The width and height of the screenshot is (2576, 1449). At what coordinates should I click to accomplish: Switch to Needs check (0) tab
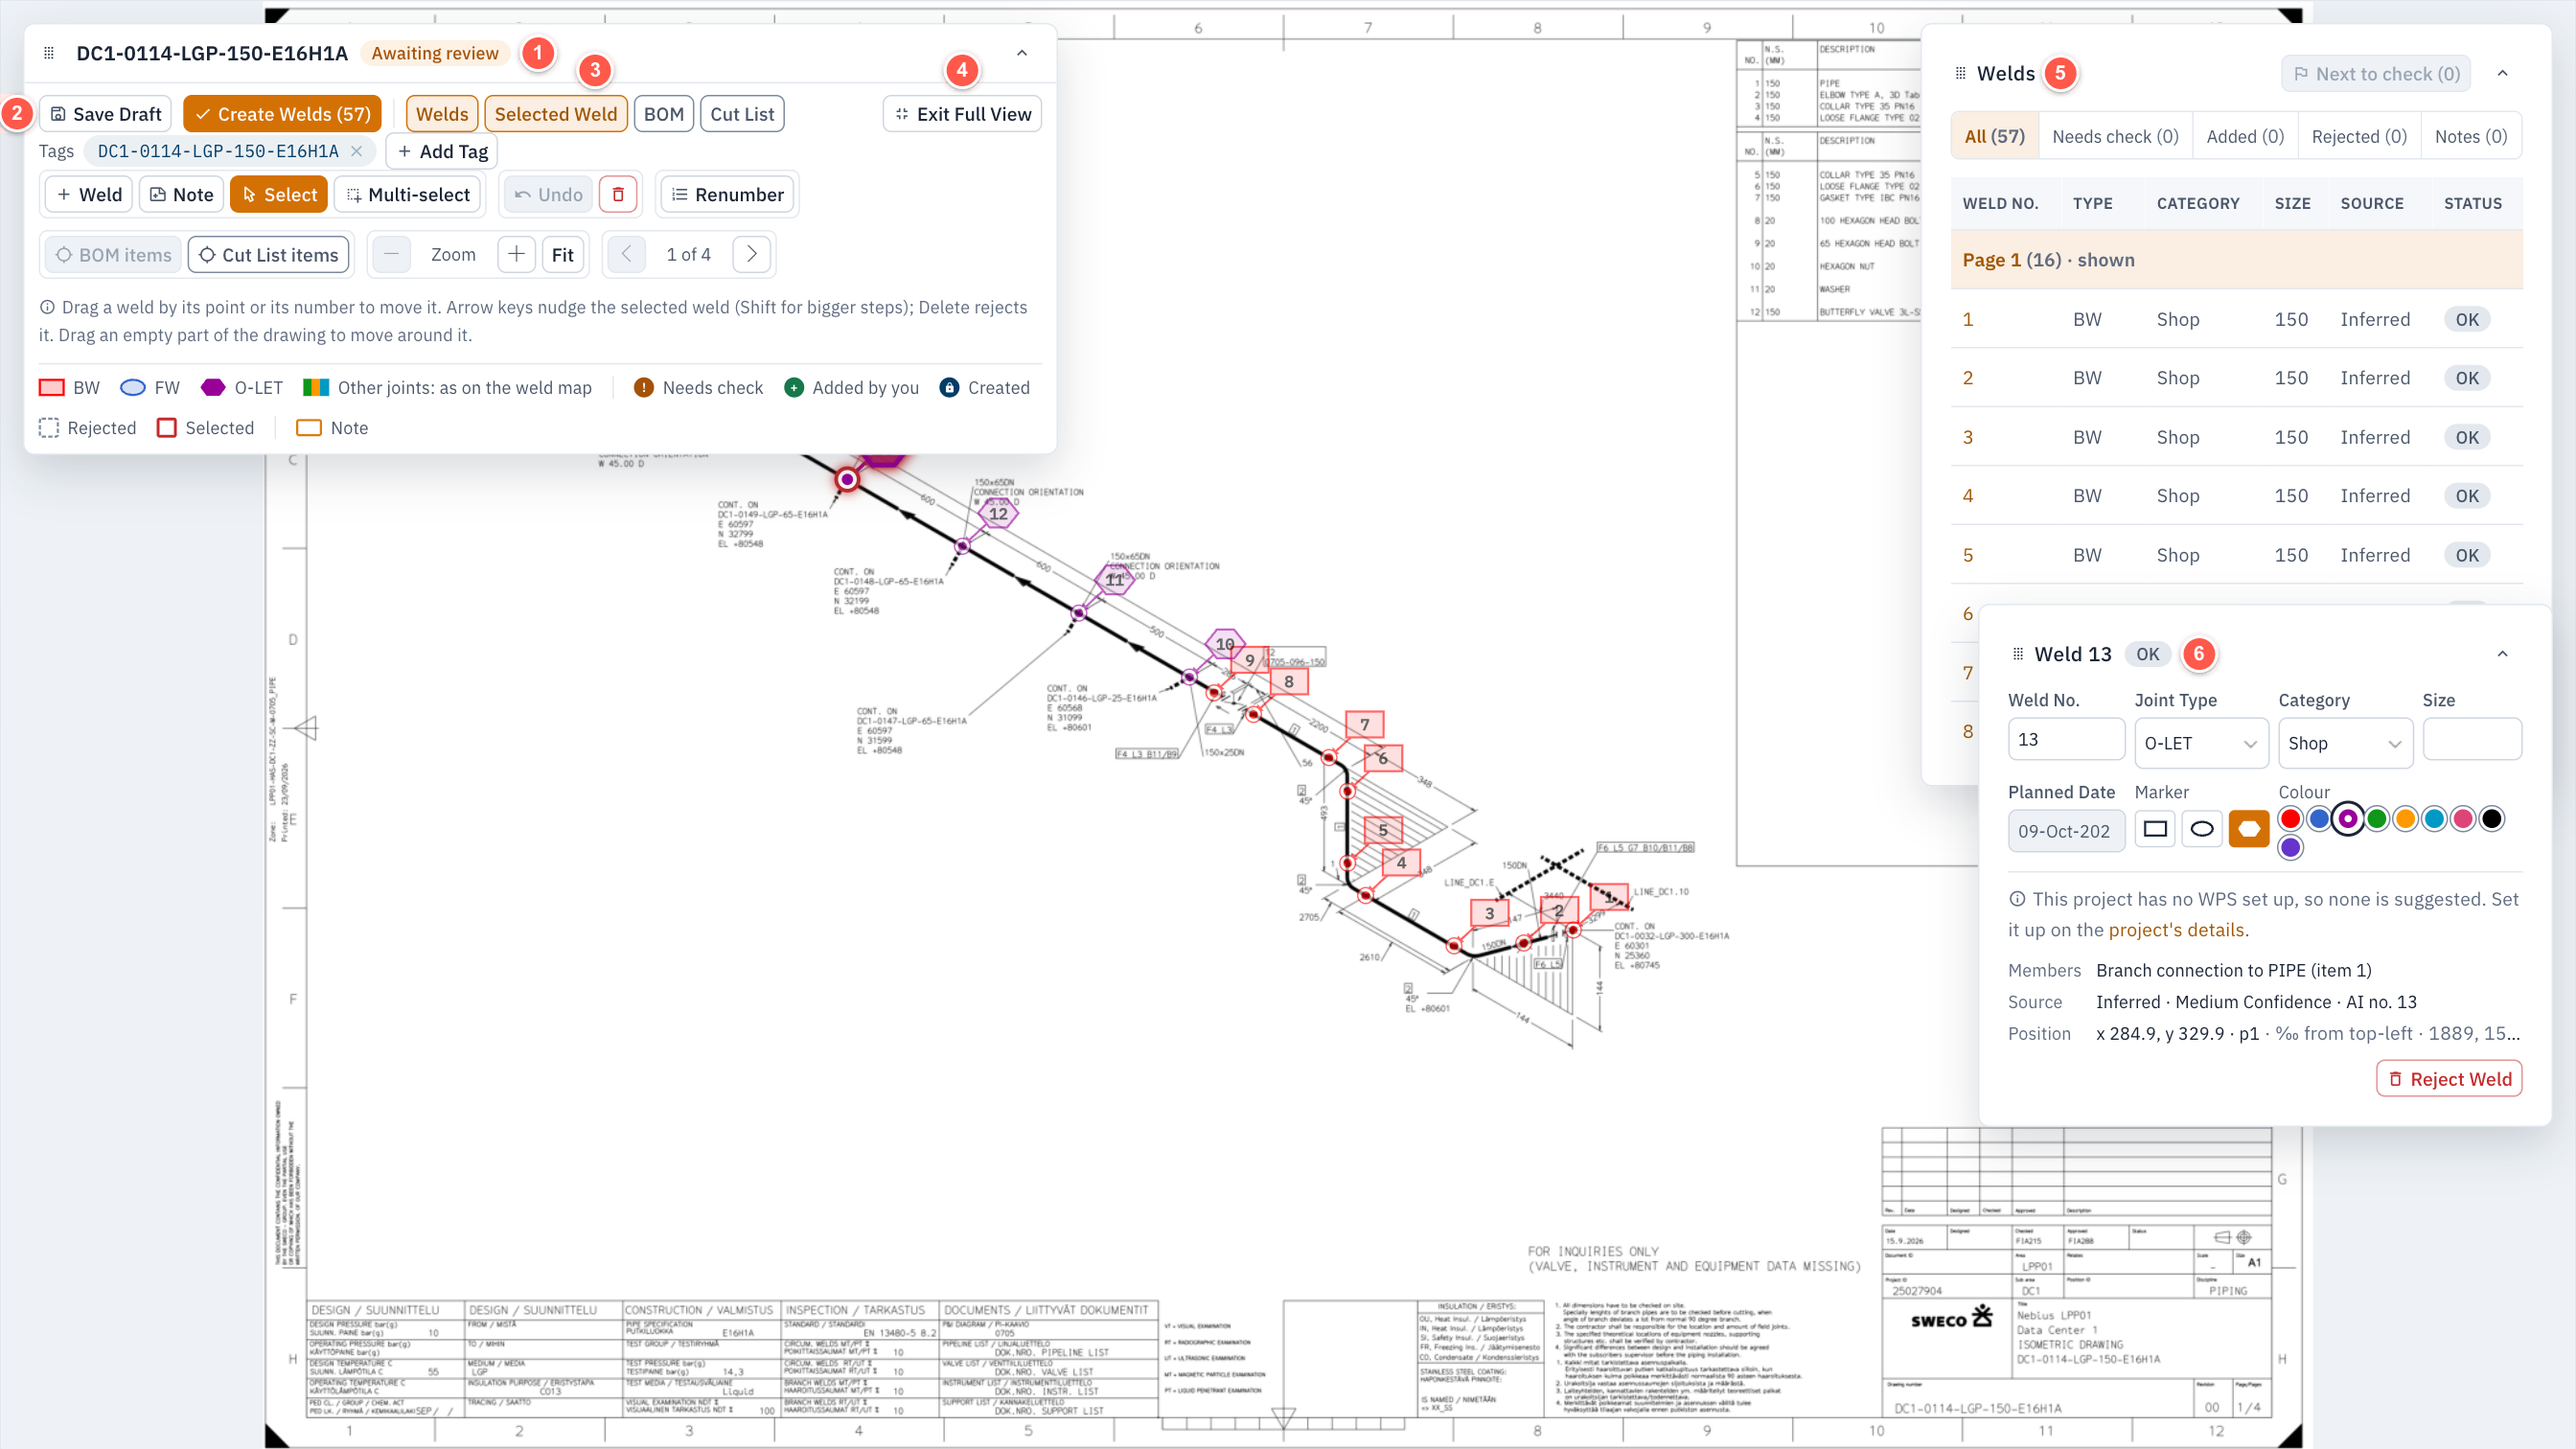pos(2115,136)
